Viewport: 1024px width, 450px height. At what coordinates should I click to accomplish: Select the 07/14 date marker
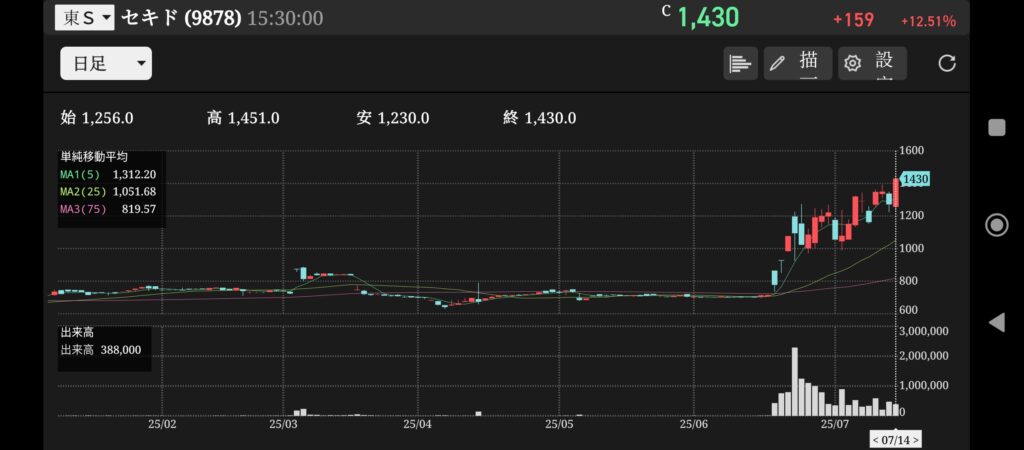coord(895,440)
